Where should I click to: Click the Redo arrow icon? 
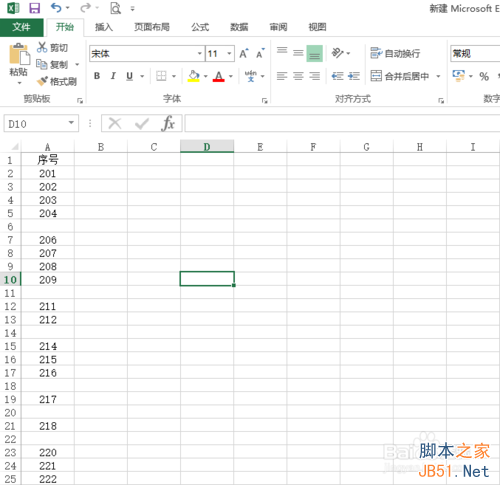85,8
